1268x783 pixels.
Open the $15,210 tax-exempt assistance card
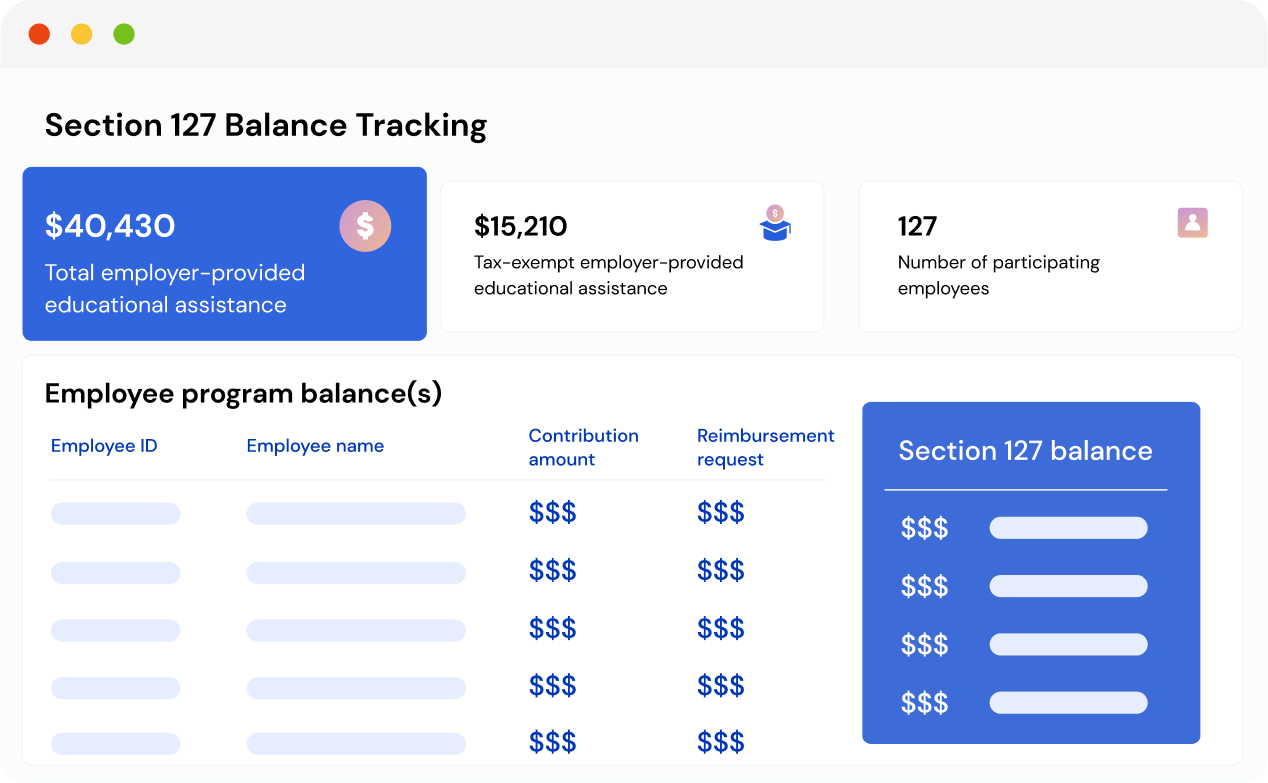(631, 256)
